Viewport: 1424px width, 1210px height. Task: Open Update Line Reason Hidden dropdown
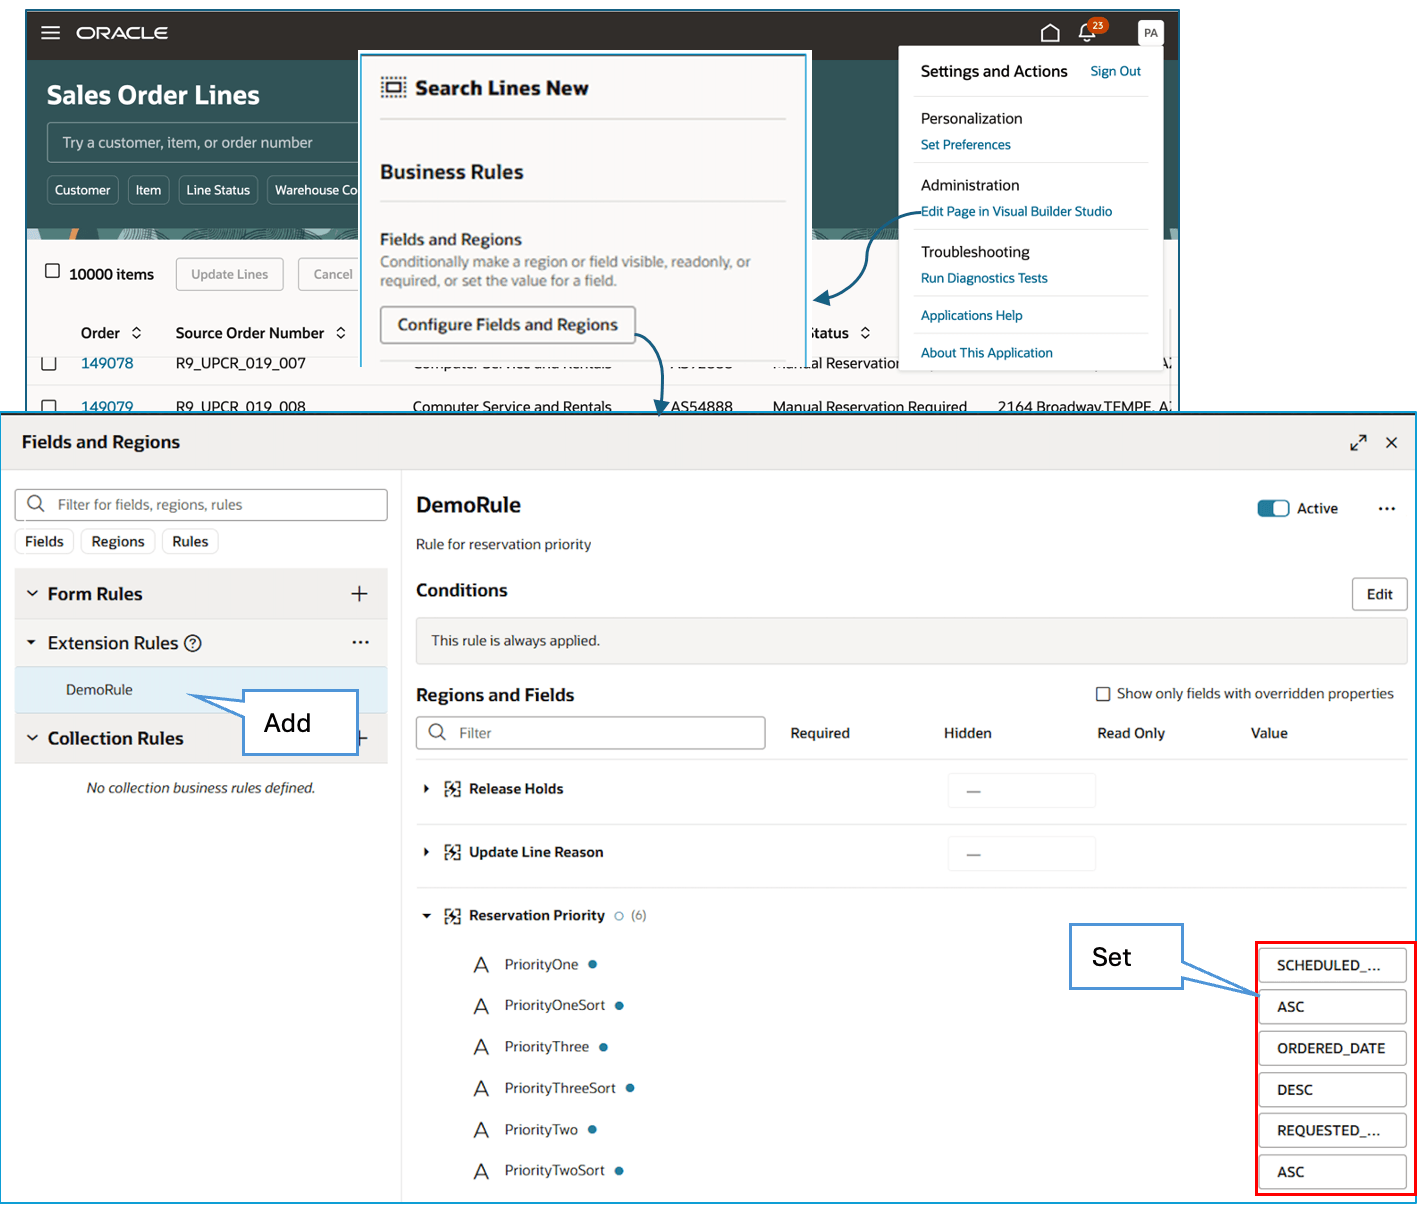click(1021, 853)
